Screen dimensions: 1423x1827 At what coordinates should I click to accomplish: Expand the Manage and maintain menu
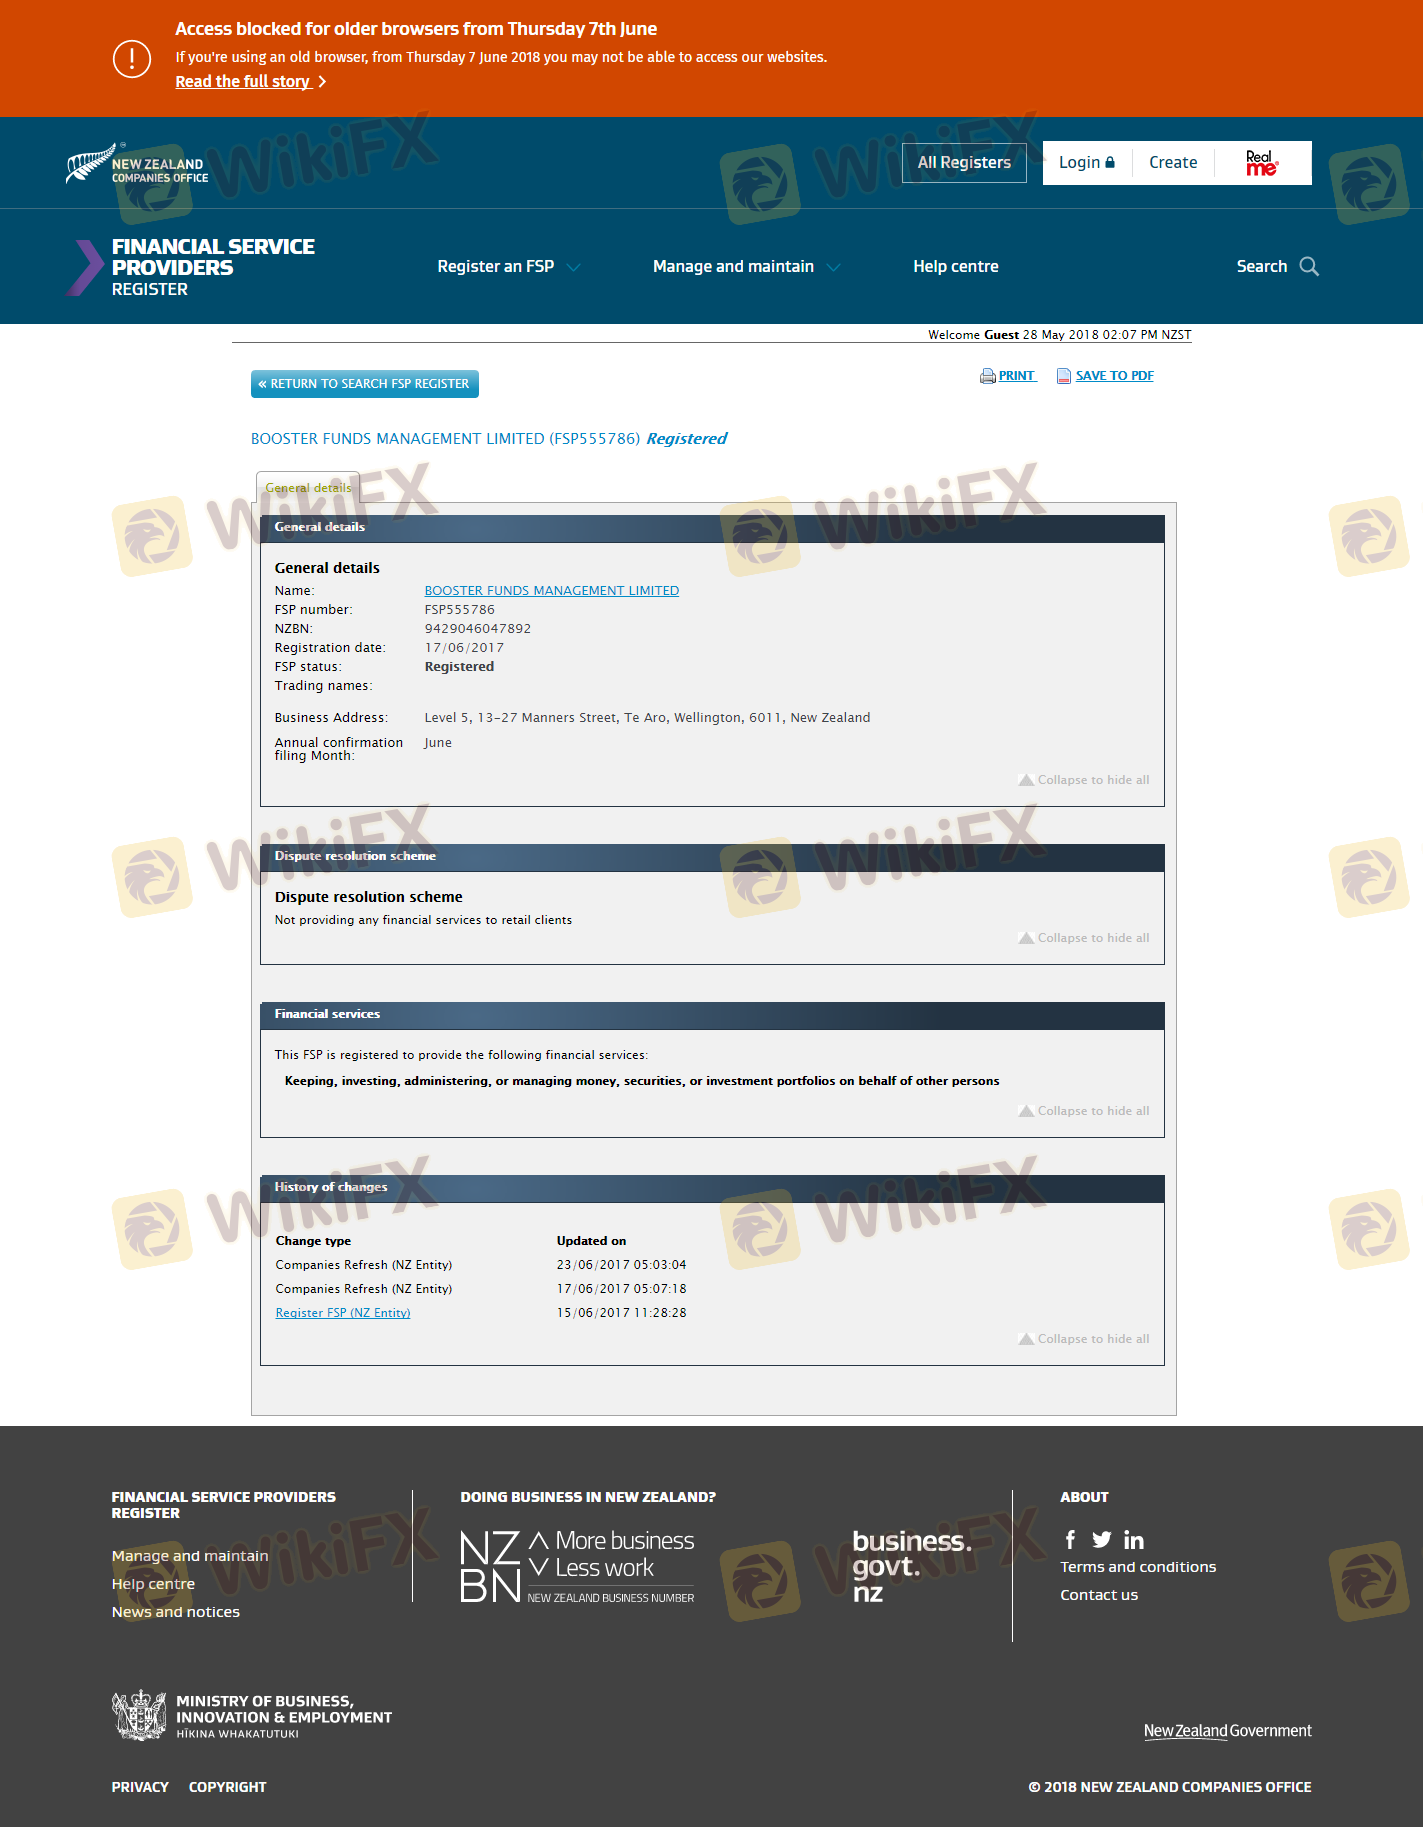(746, 267)
